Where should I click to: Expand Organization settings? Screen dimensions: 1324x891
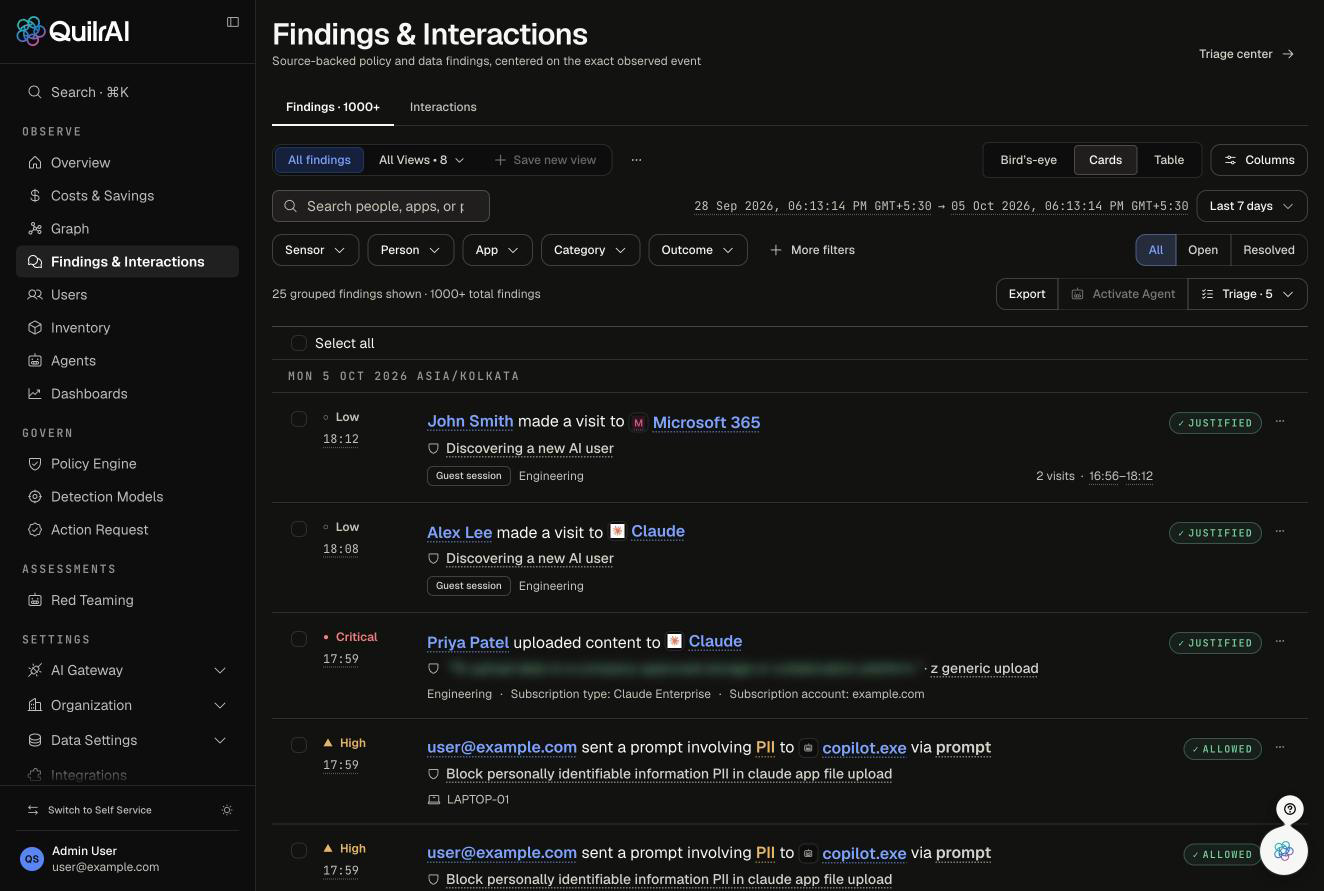pyautogui.click(x=127, y=705)
